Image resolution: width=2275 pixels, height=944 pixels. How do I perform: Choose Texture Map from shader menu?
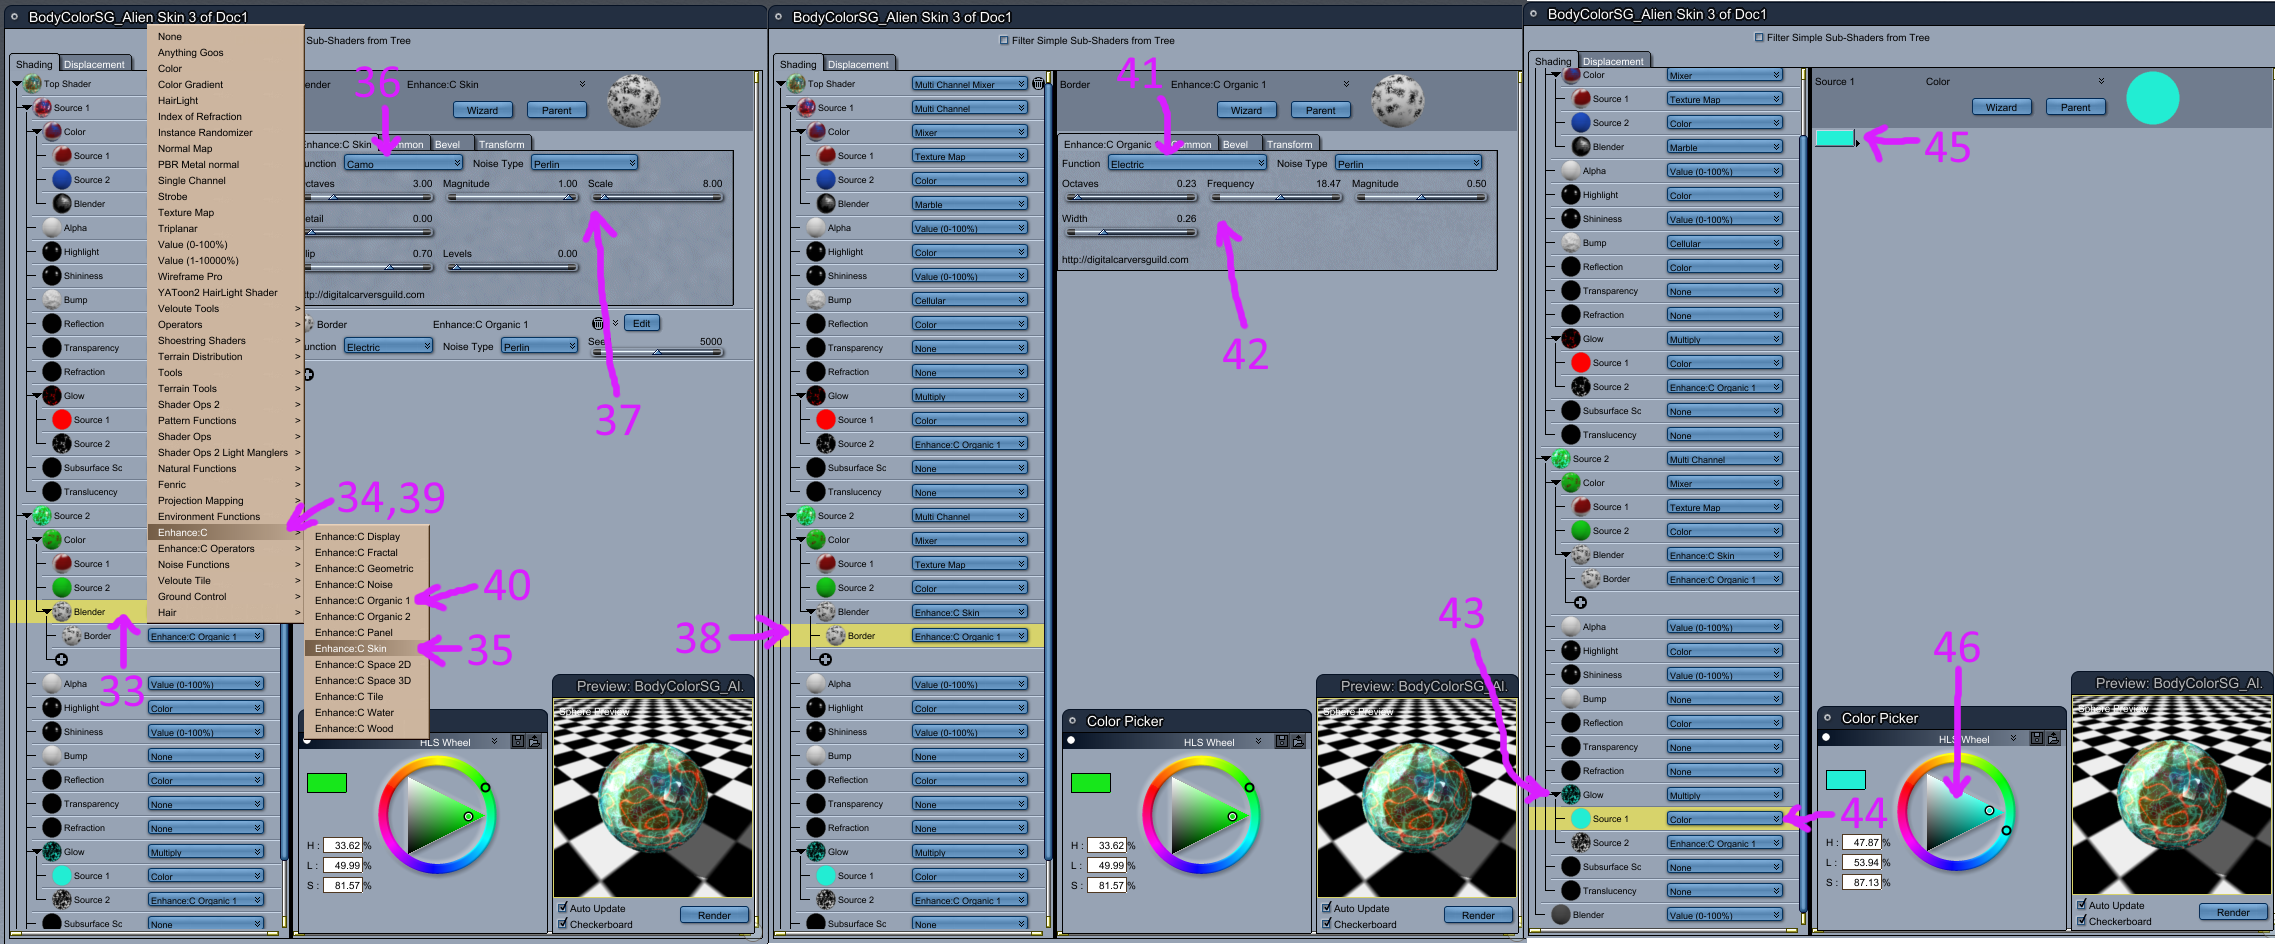(x=186, y=212)
